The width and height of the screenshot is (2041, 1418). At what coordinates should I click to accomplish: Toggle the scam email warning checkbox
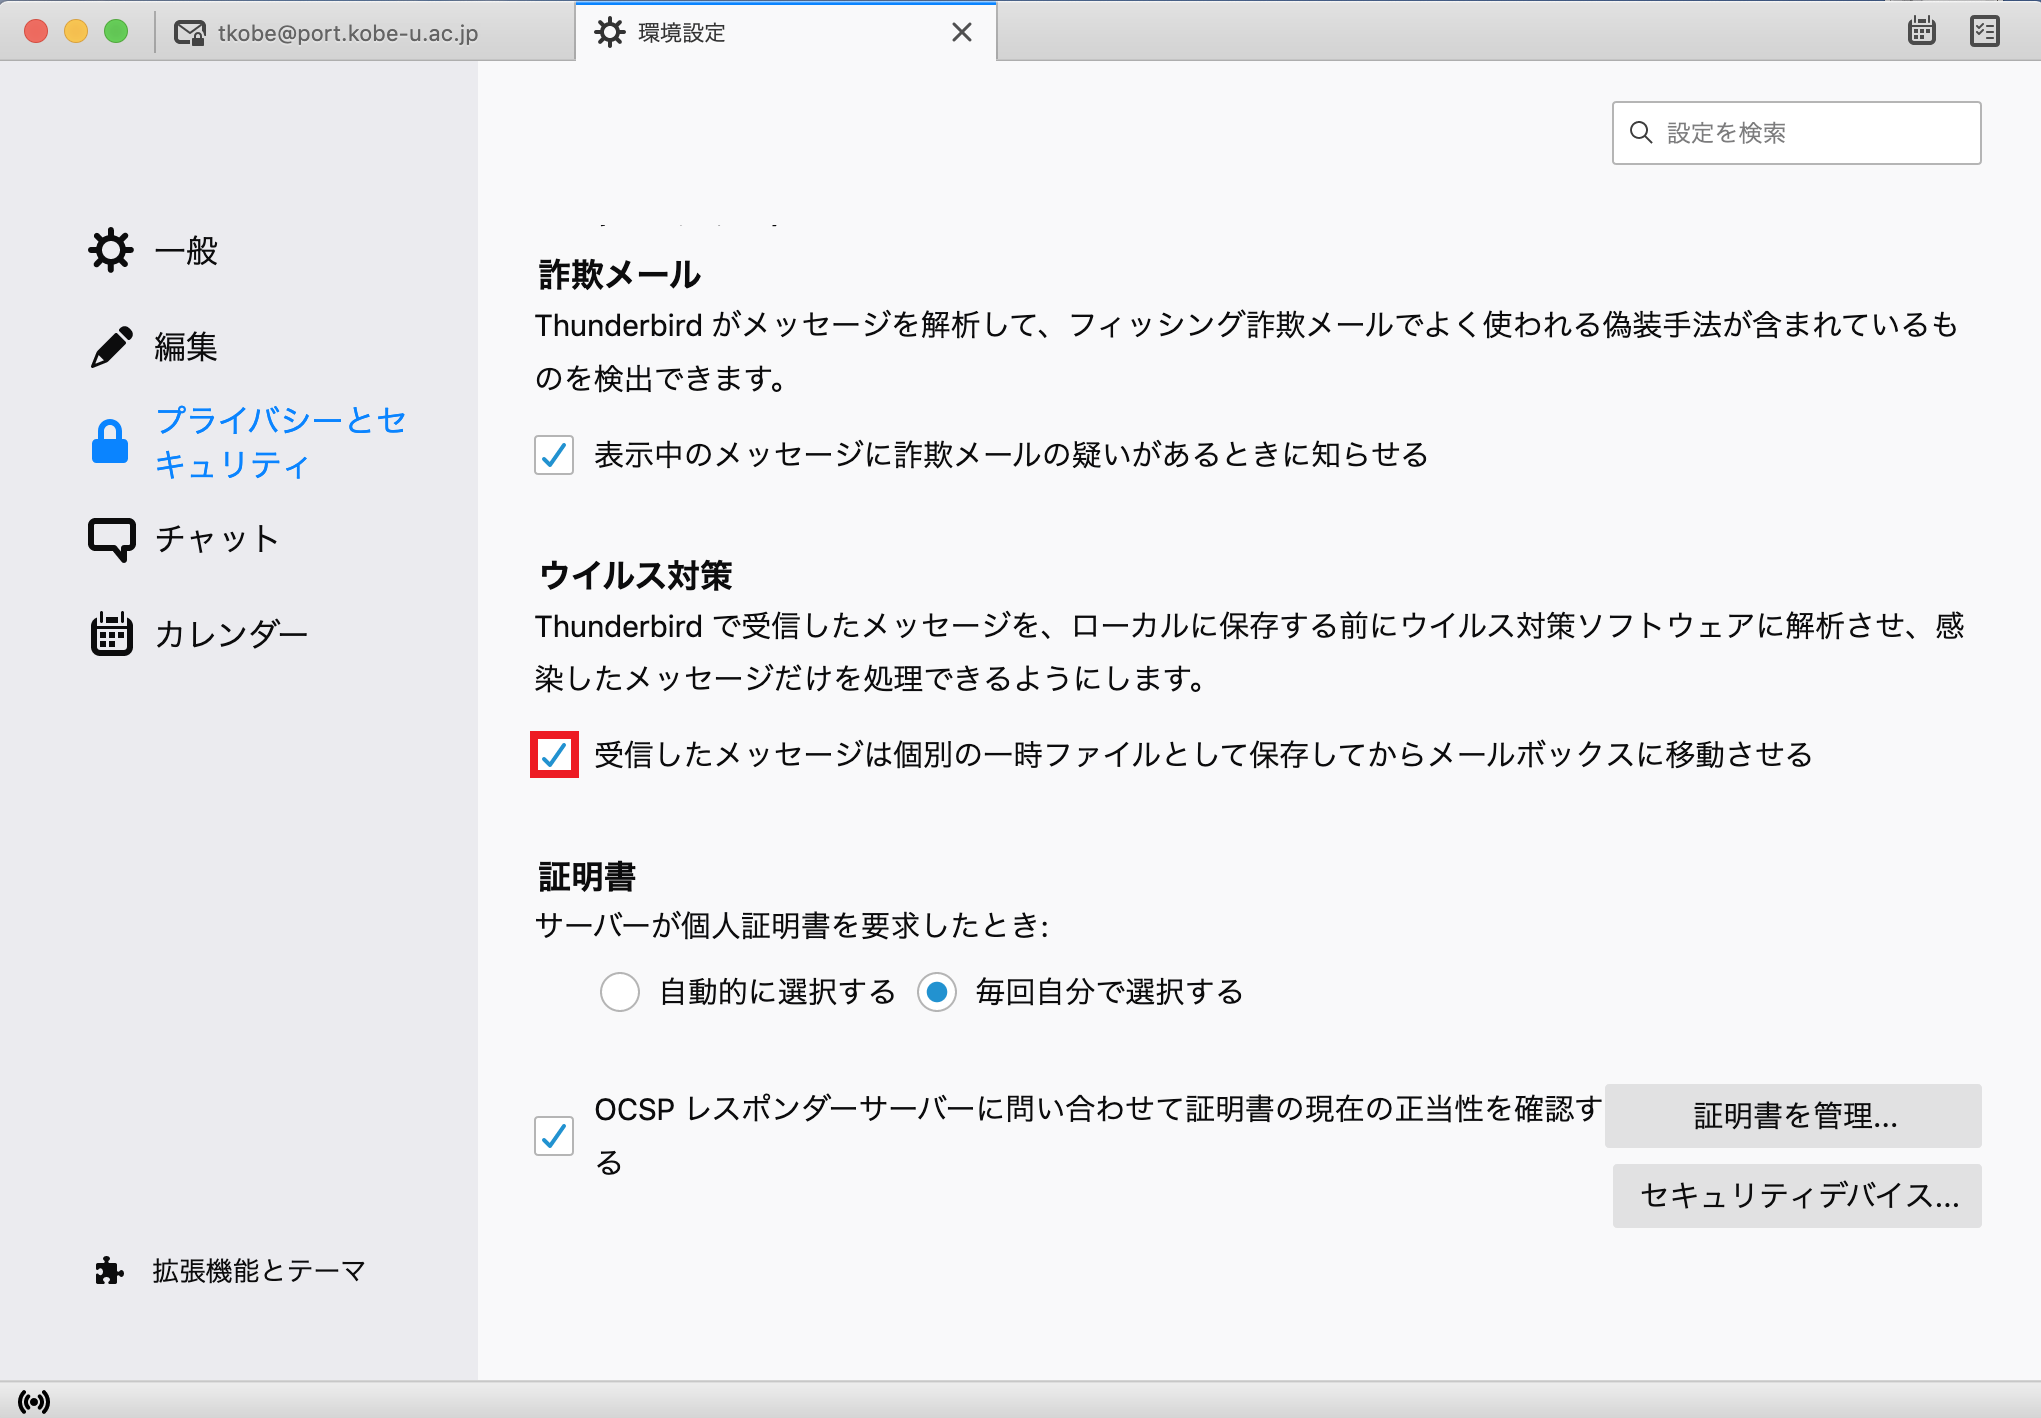(554, 455)
